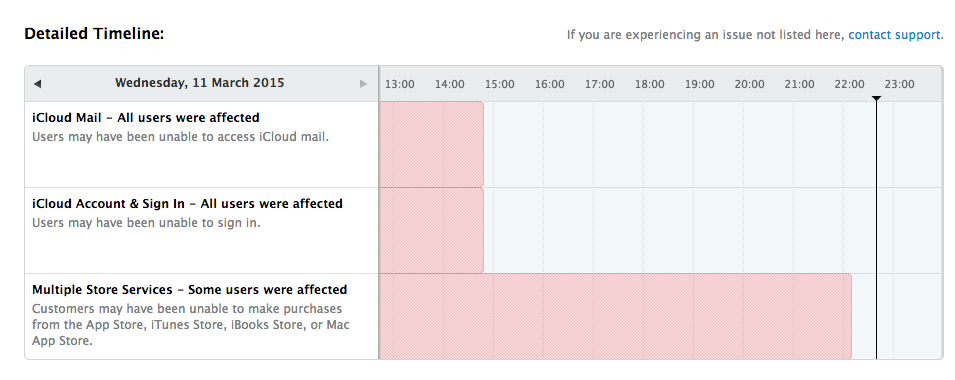This screenshot has height=380, width=955.
Task: Click the 18:00 time label
Action: tap(649, 85)
